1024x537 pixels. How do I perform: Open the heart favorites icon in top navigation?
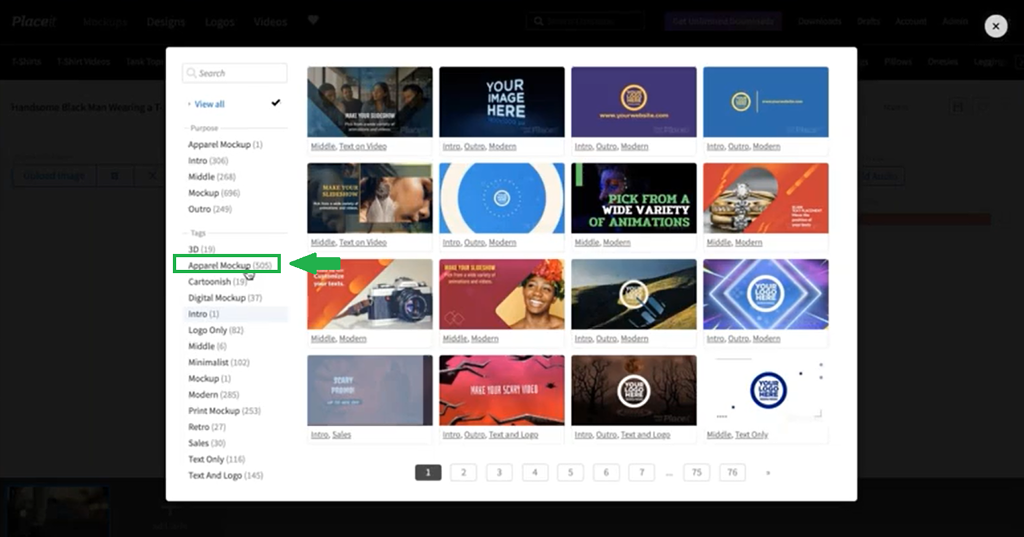pos(313,21)
